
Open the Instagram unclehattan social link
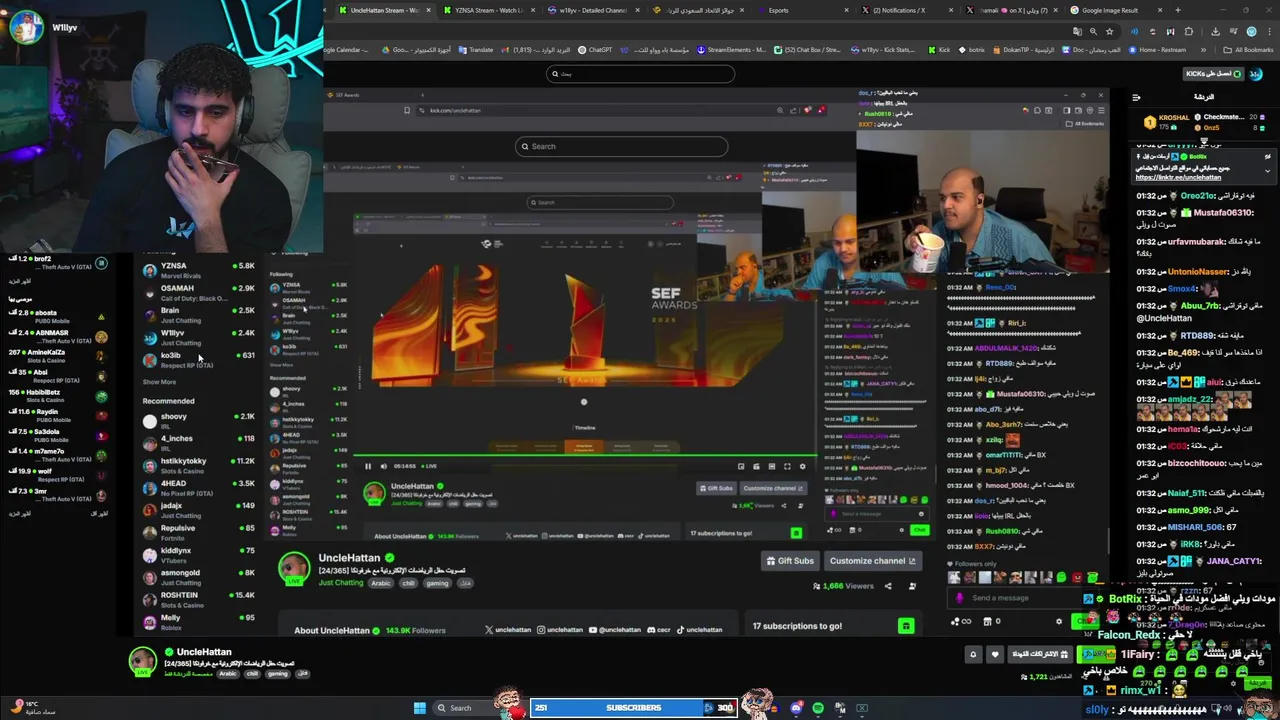tap(560, 630)
